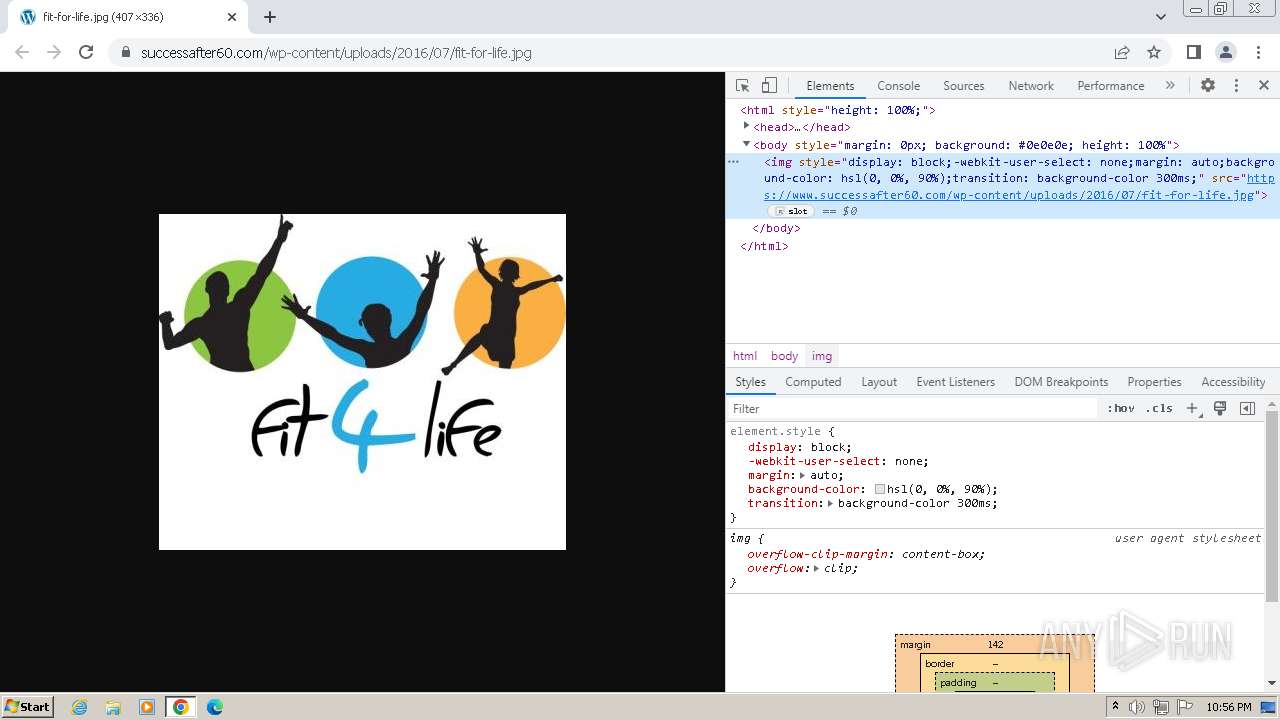The image size is (1280, 720).
Task: Close the DevTools panel
Action: pyautogui.click(x=1264, y=86)
